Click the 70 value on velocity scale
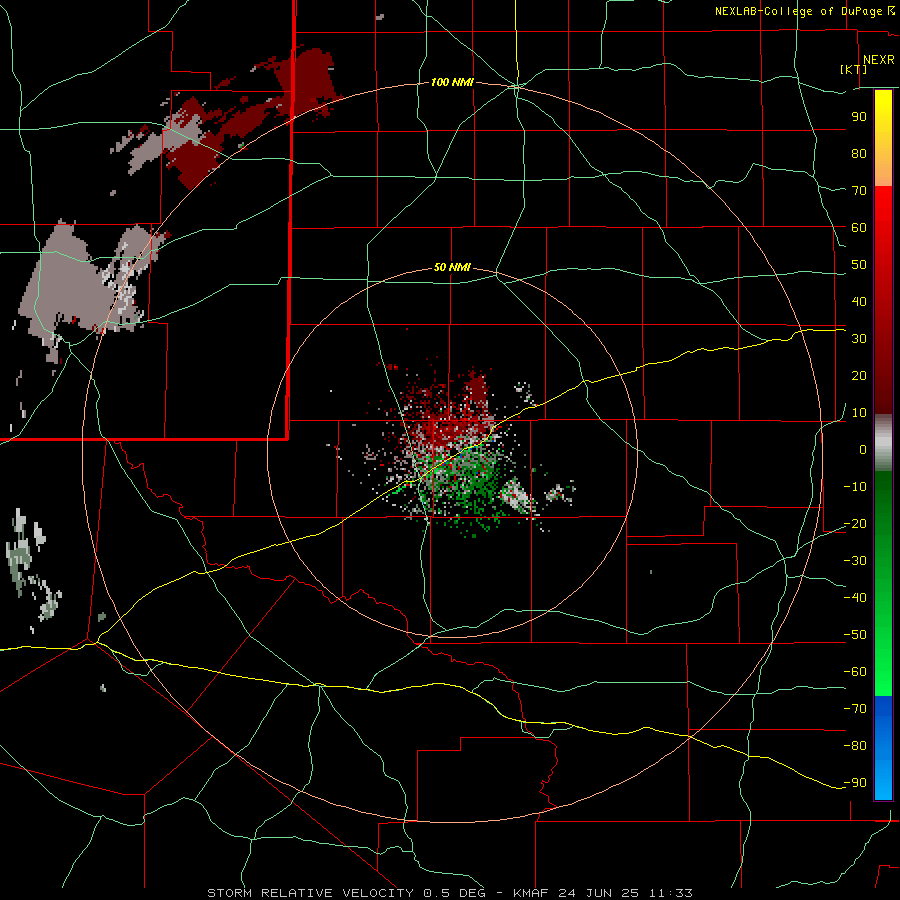 (x=859, y=191)
